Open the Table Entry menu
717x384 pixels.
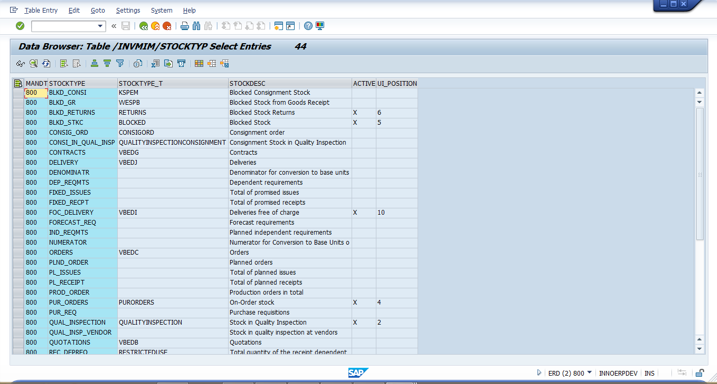pos(41,11)
